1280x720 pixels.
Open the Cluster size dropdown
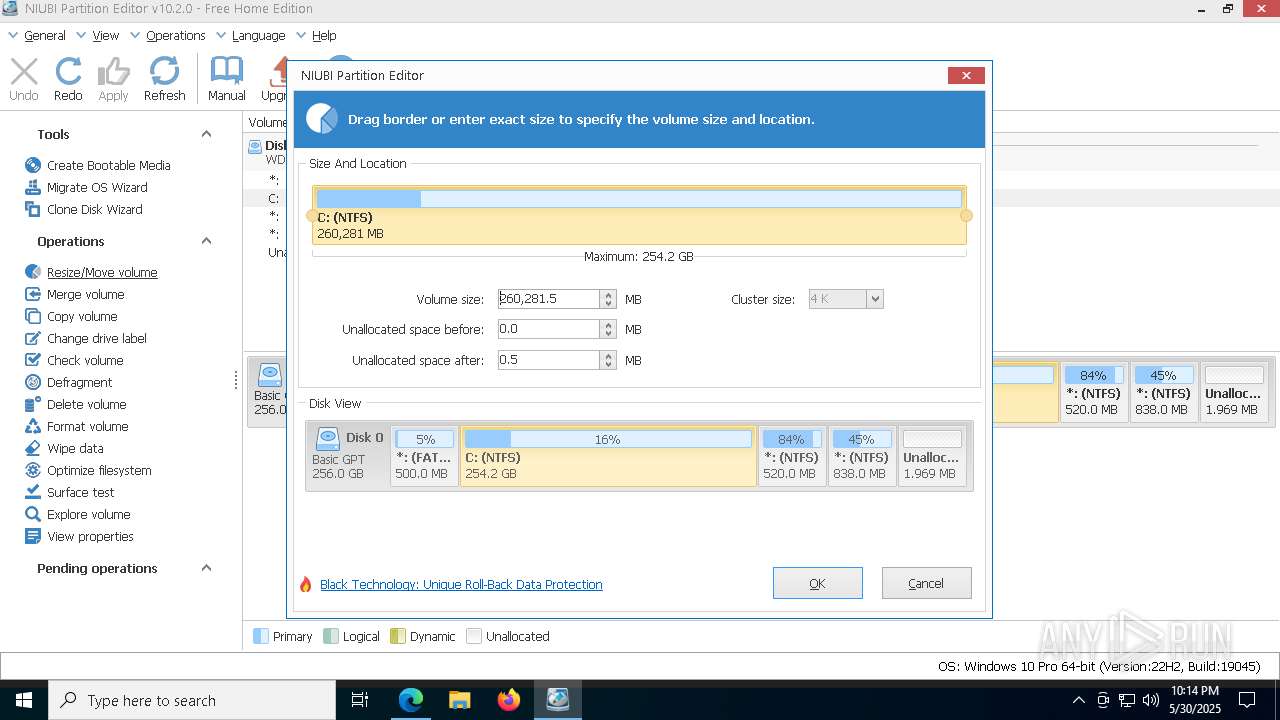[875, 299]
